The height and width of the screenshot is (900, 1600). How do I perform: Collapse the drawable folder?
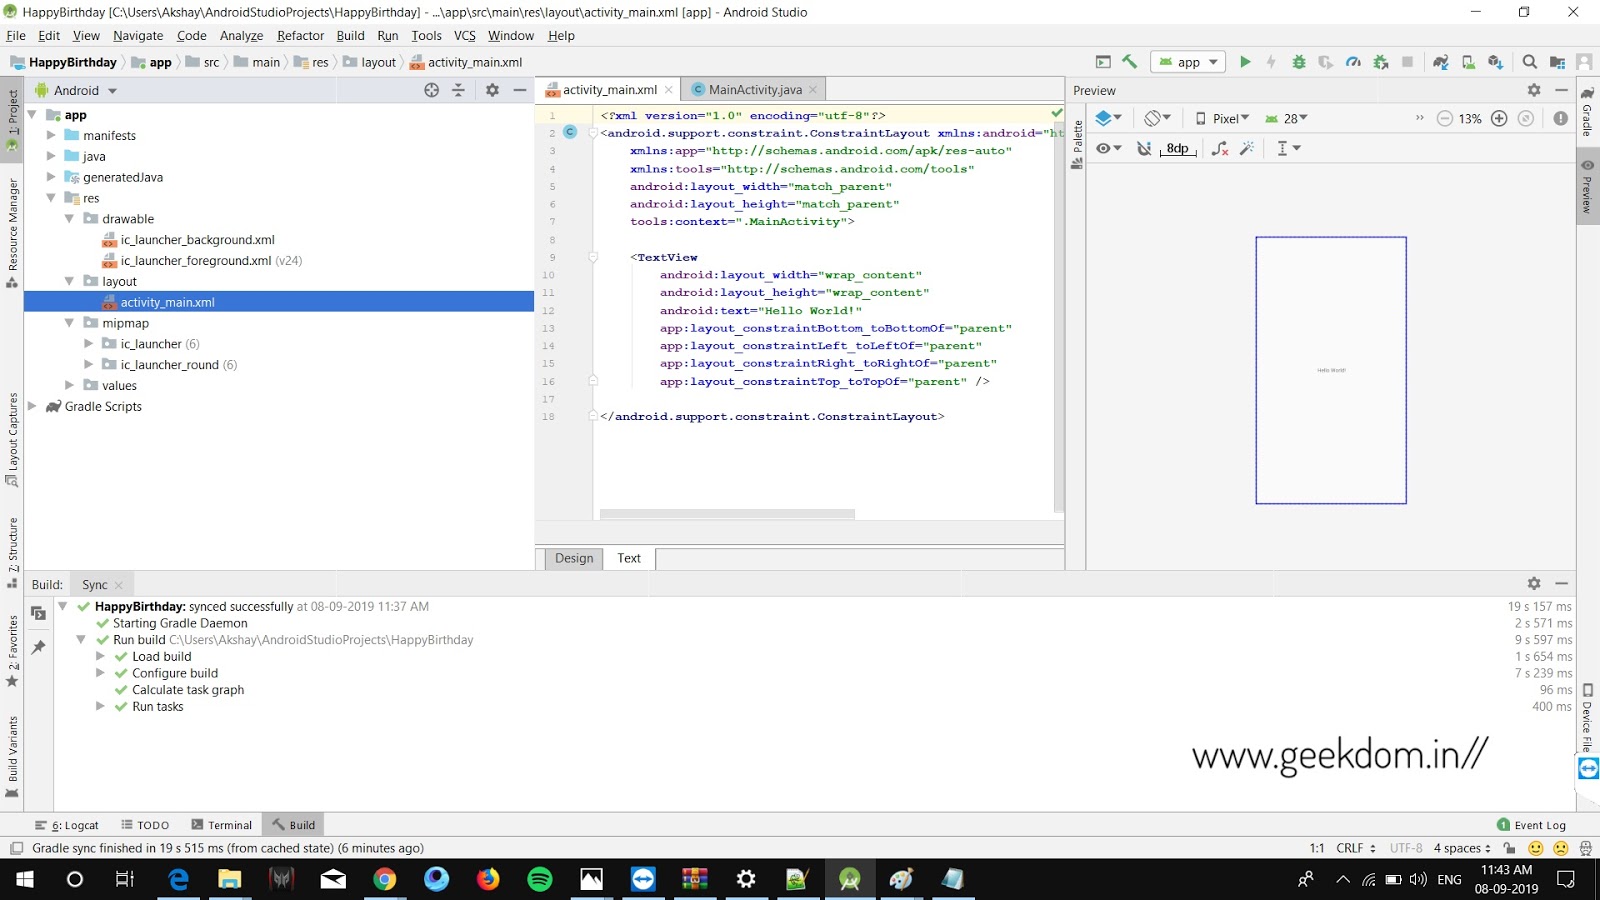[x=69, y=218]
